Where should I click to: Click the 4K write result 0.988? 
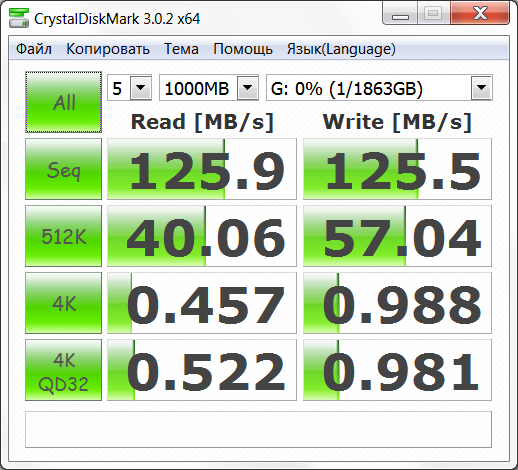click(x=397, y=303)
